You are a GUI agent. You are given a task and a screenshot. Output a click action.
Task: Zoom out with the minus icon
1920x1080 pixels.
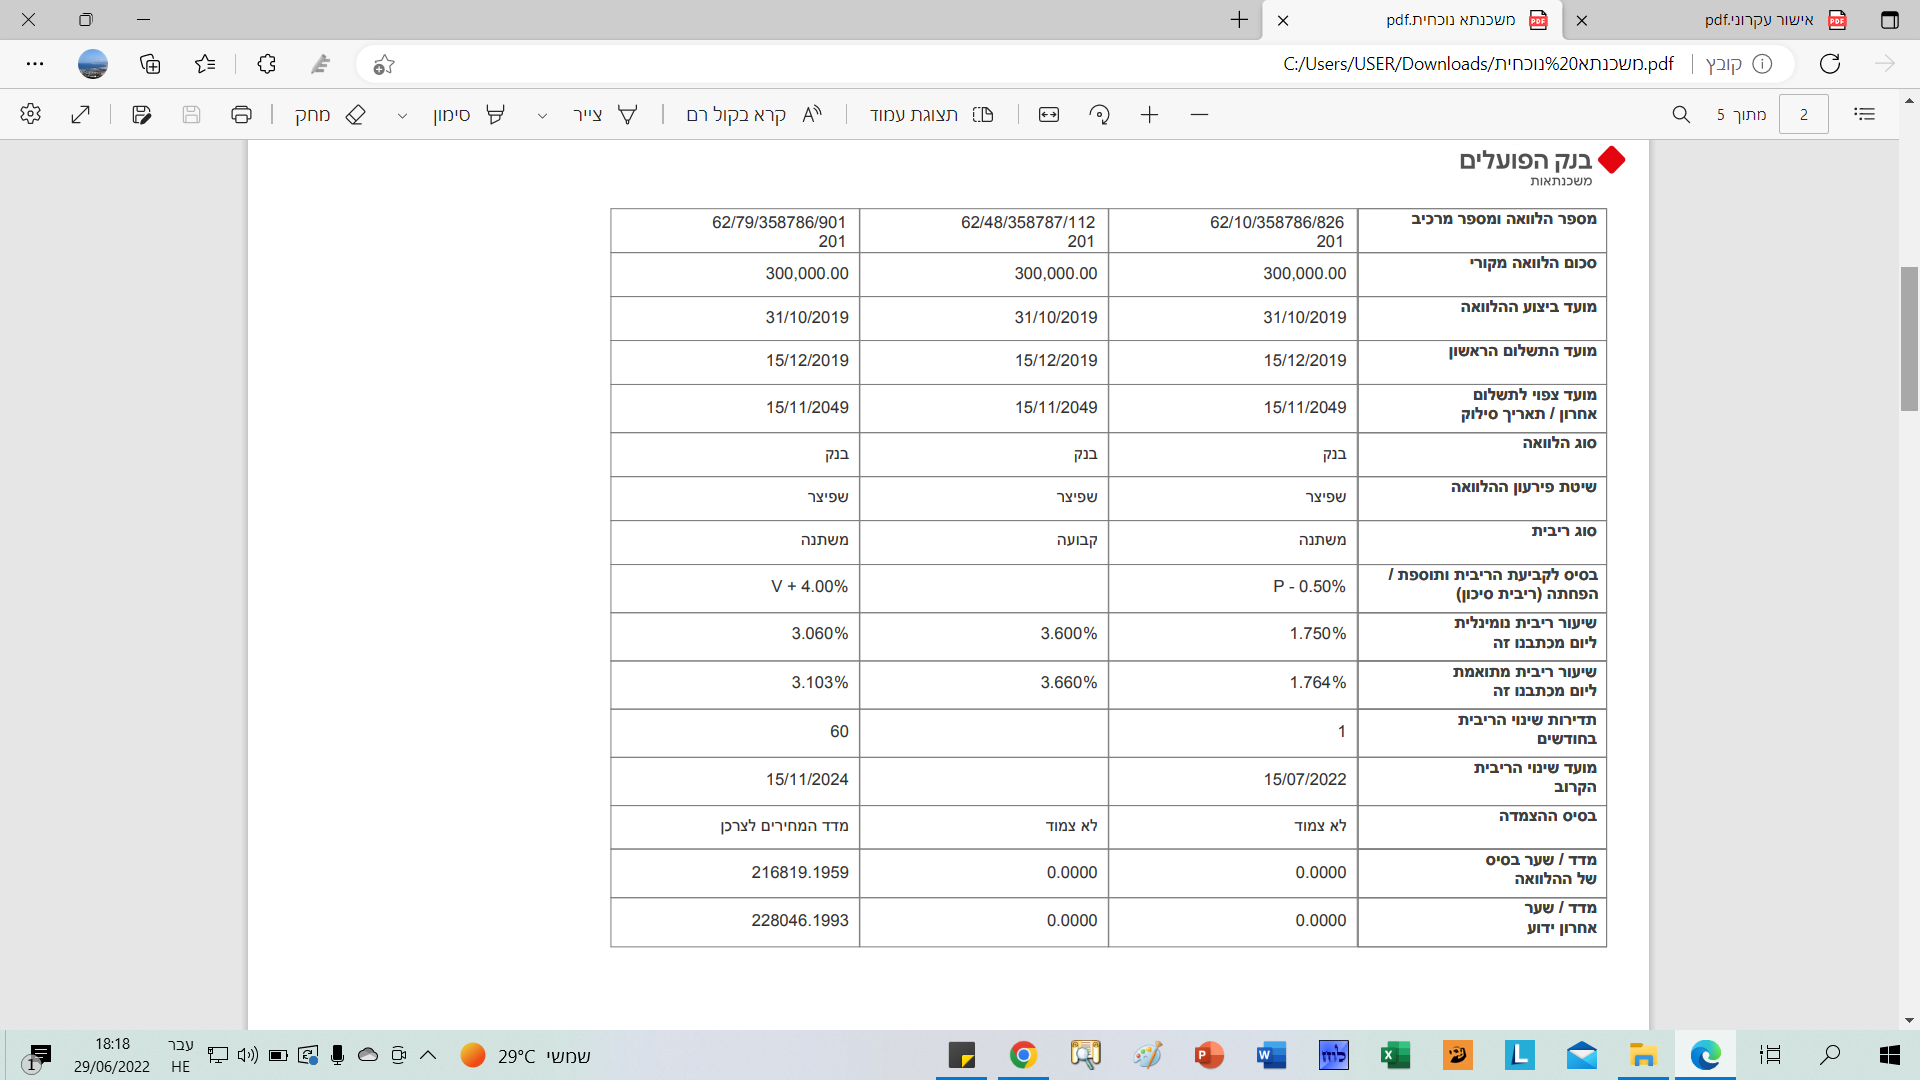point(1199,115)
